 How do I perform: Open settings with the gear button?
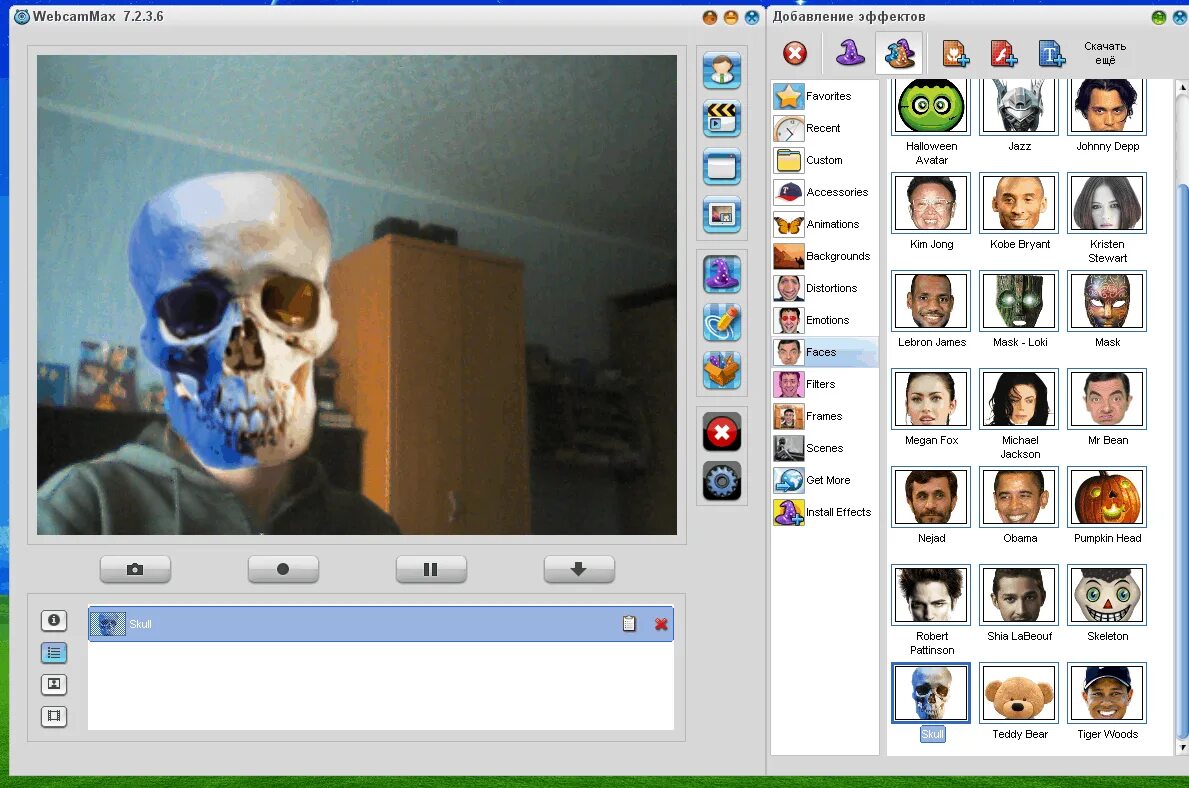721,481
